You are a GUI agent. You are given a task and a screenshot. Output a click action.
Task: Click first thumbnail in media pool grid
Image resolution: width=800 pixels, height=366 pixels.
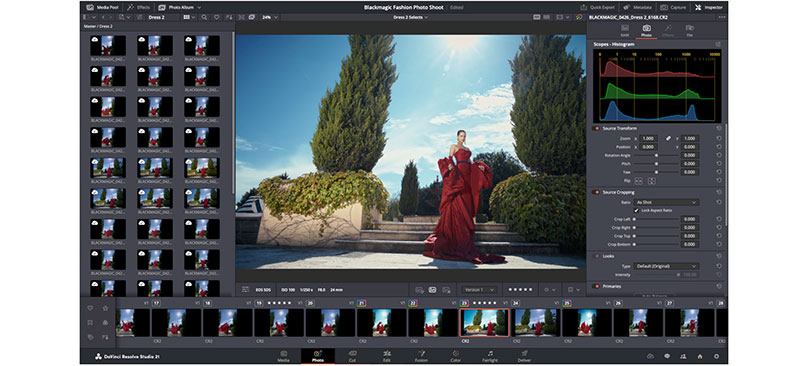108,45
